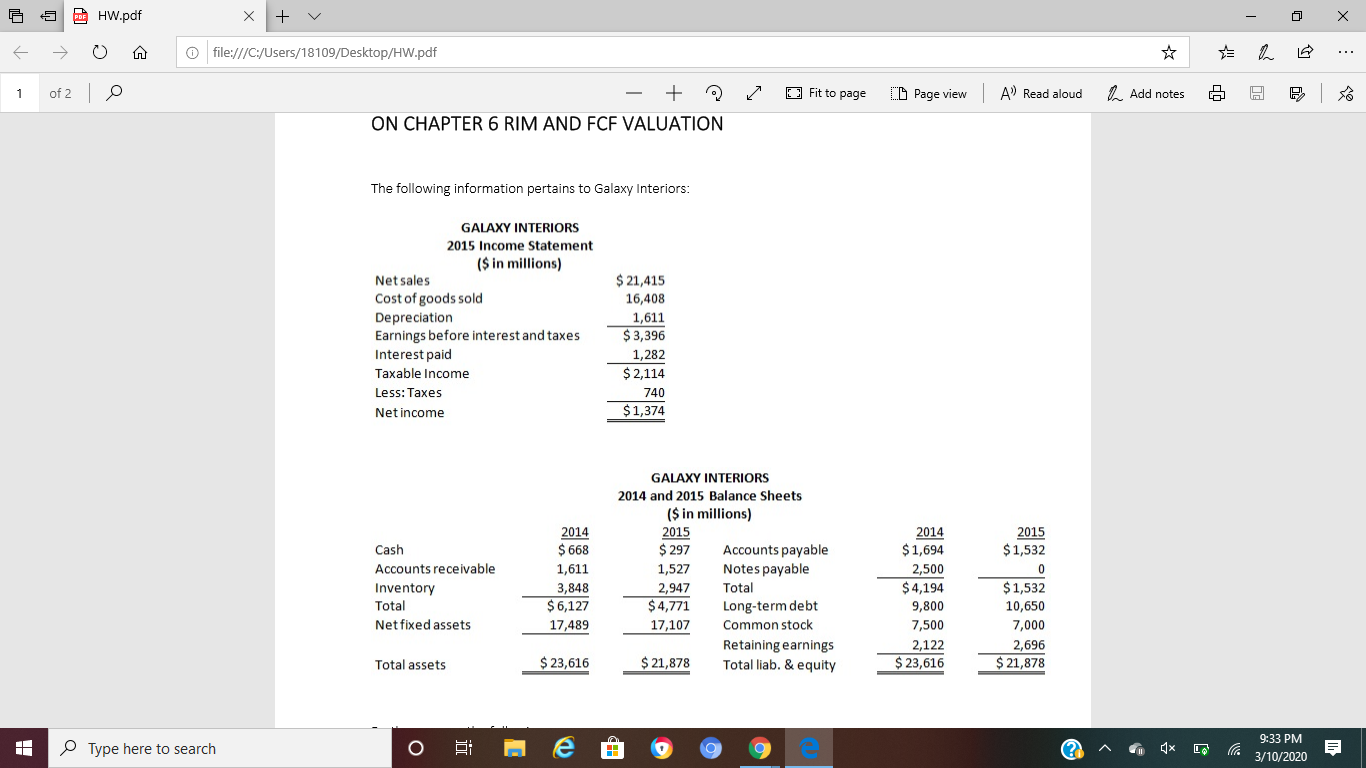
Task: Click Net income value $1,374
Action: pyautogui.click(x=644, y=411)
